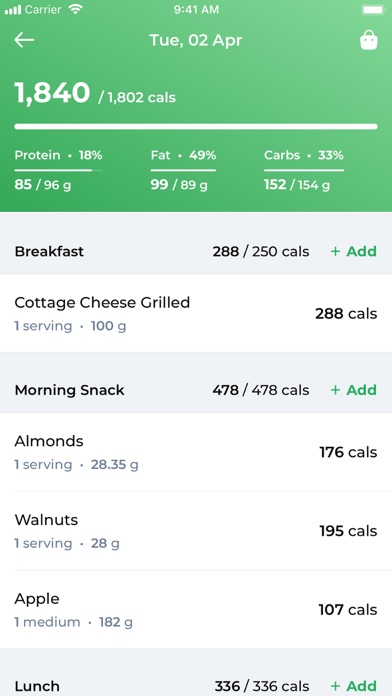
Task: Open the Cottage Cheese Grilled entry
Action: point(196,313)
